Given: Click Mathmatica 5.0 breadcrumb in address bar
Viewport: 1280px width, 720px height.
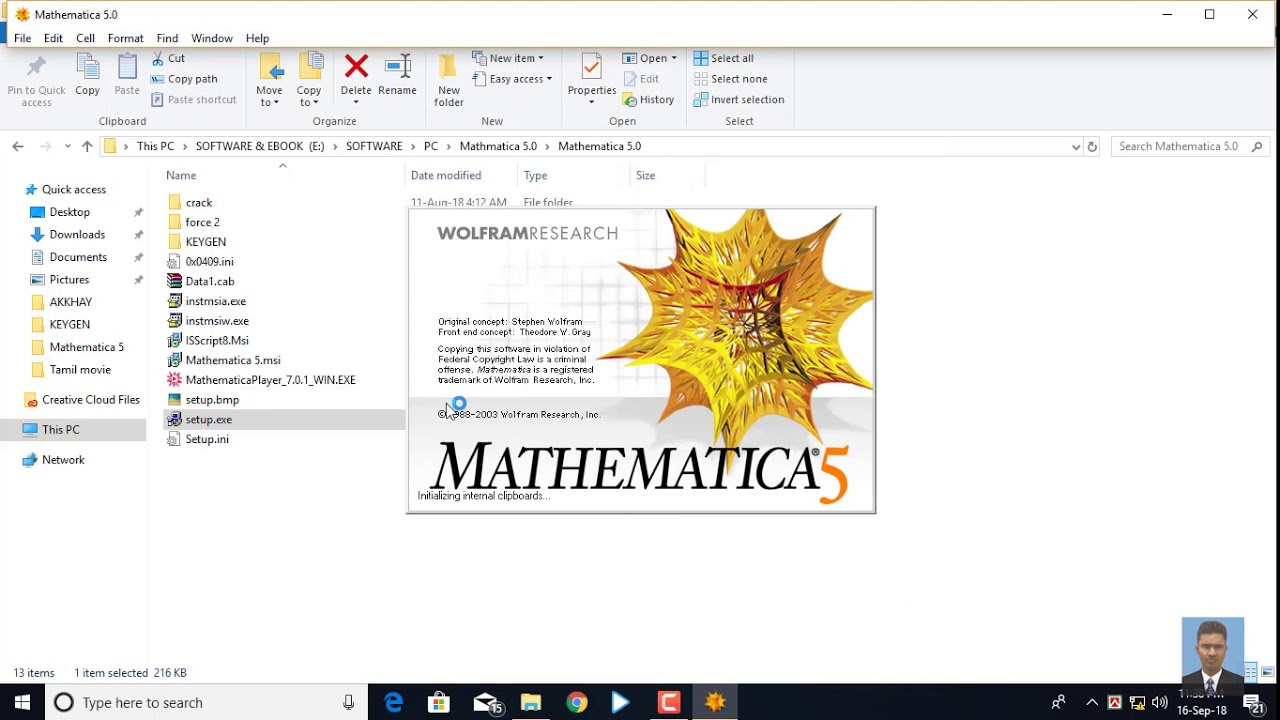Looking at the screenshot, I should click(x=498, y=146).
